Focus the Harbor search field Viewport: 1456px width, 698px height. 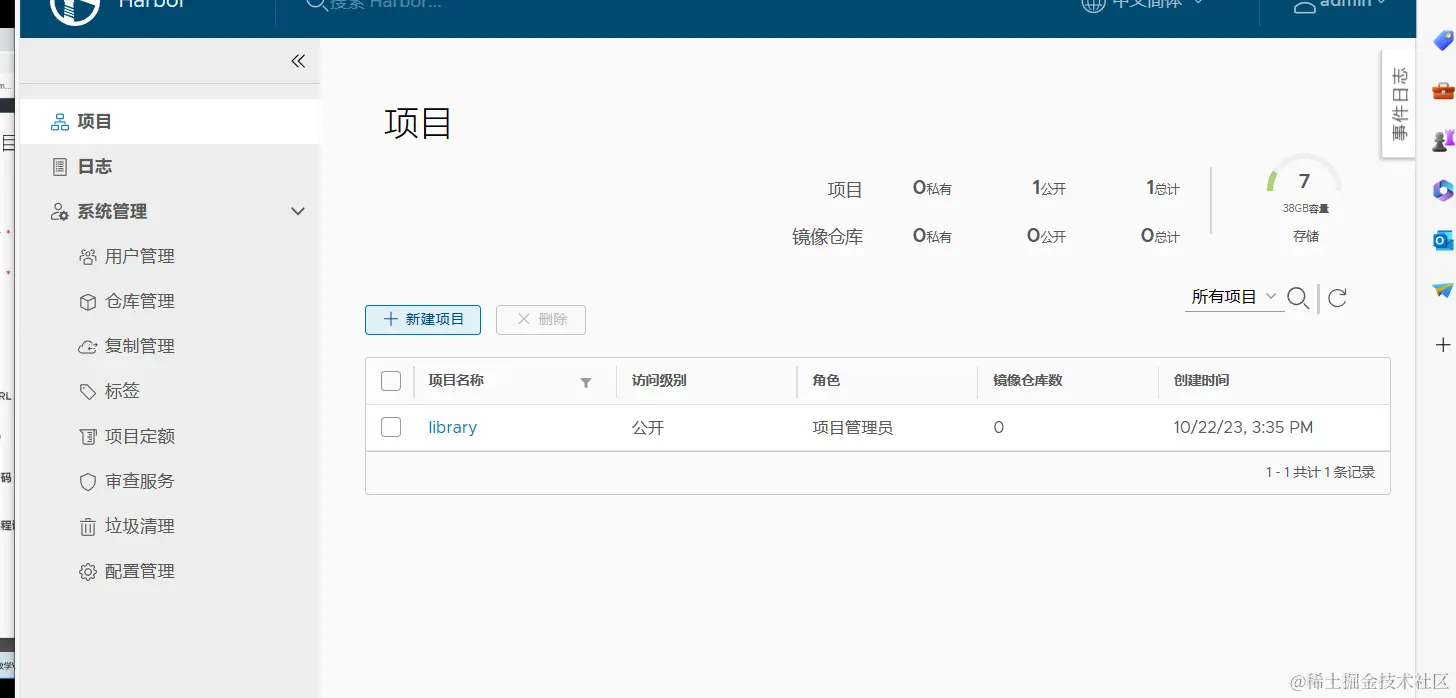click(386, 4)
